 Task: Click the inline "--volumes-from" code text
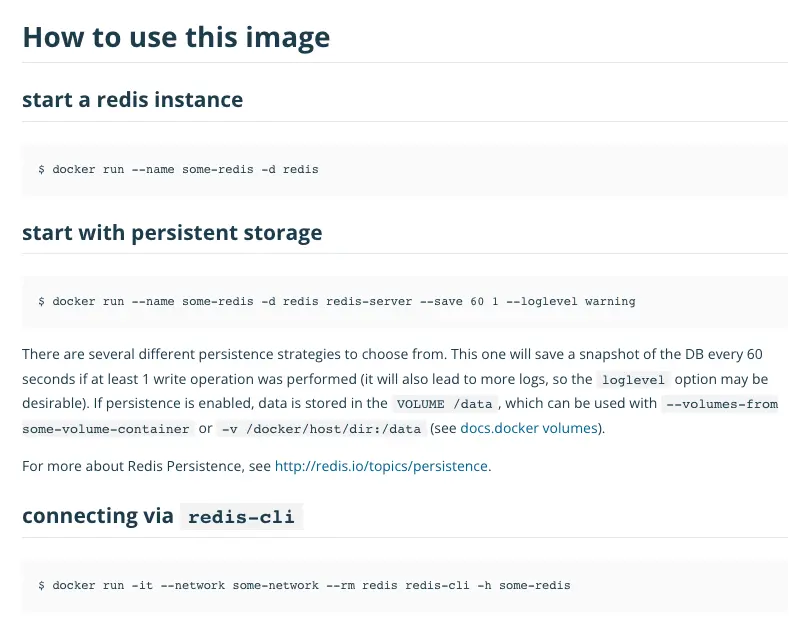pyautogui.click(x=719, y=404)
